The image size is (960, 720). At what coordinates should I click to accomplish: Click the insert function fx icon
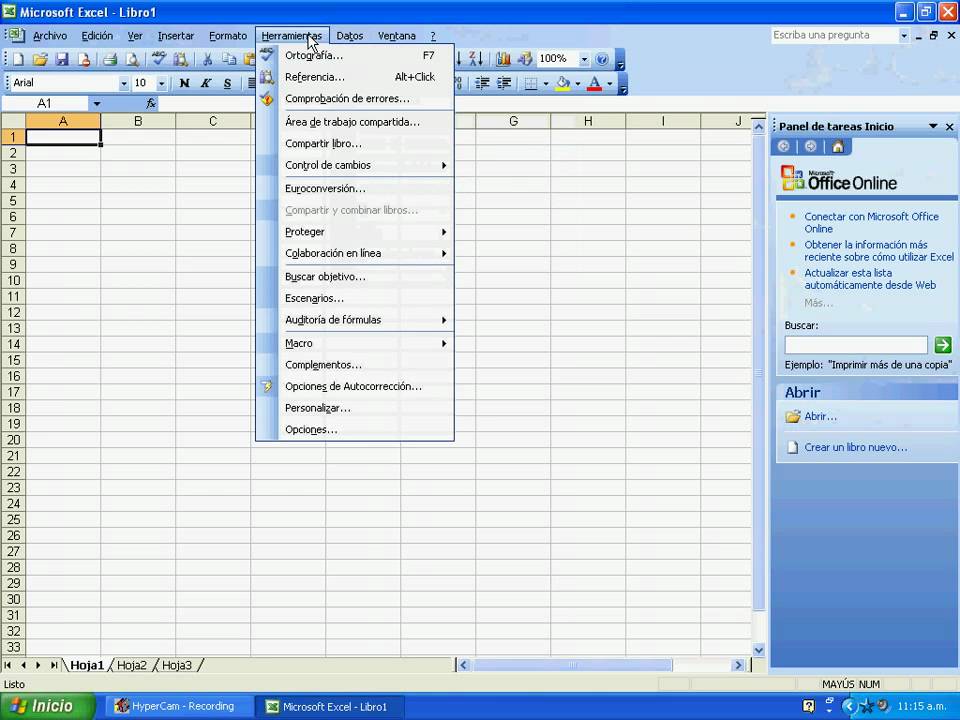click(151, 103)
